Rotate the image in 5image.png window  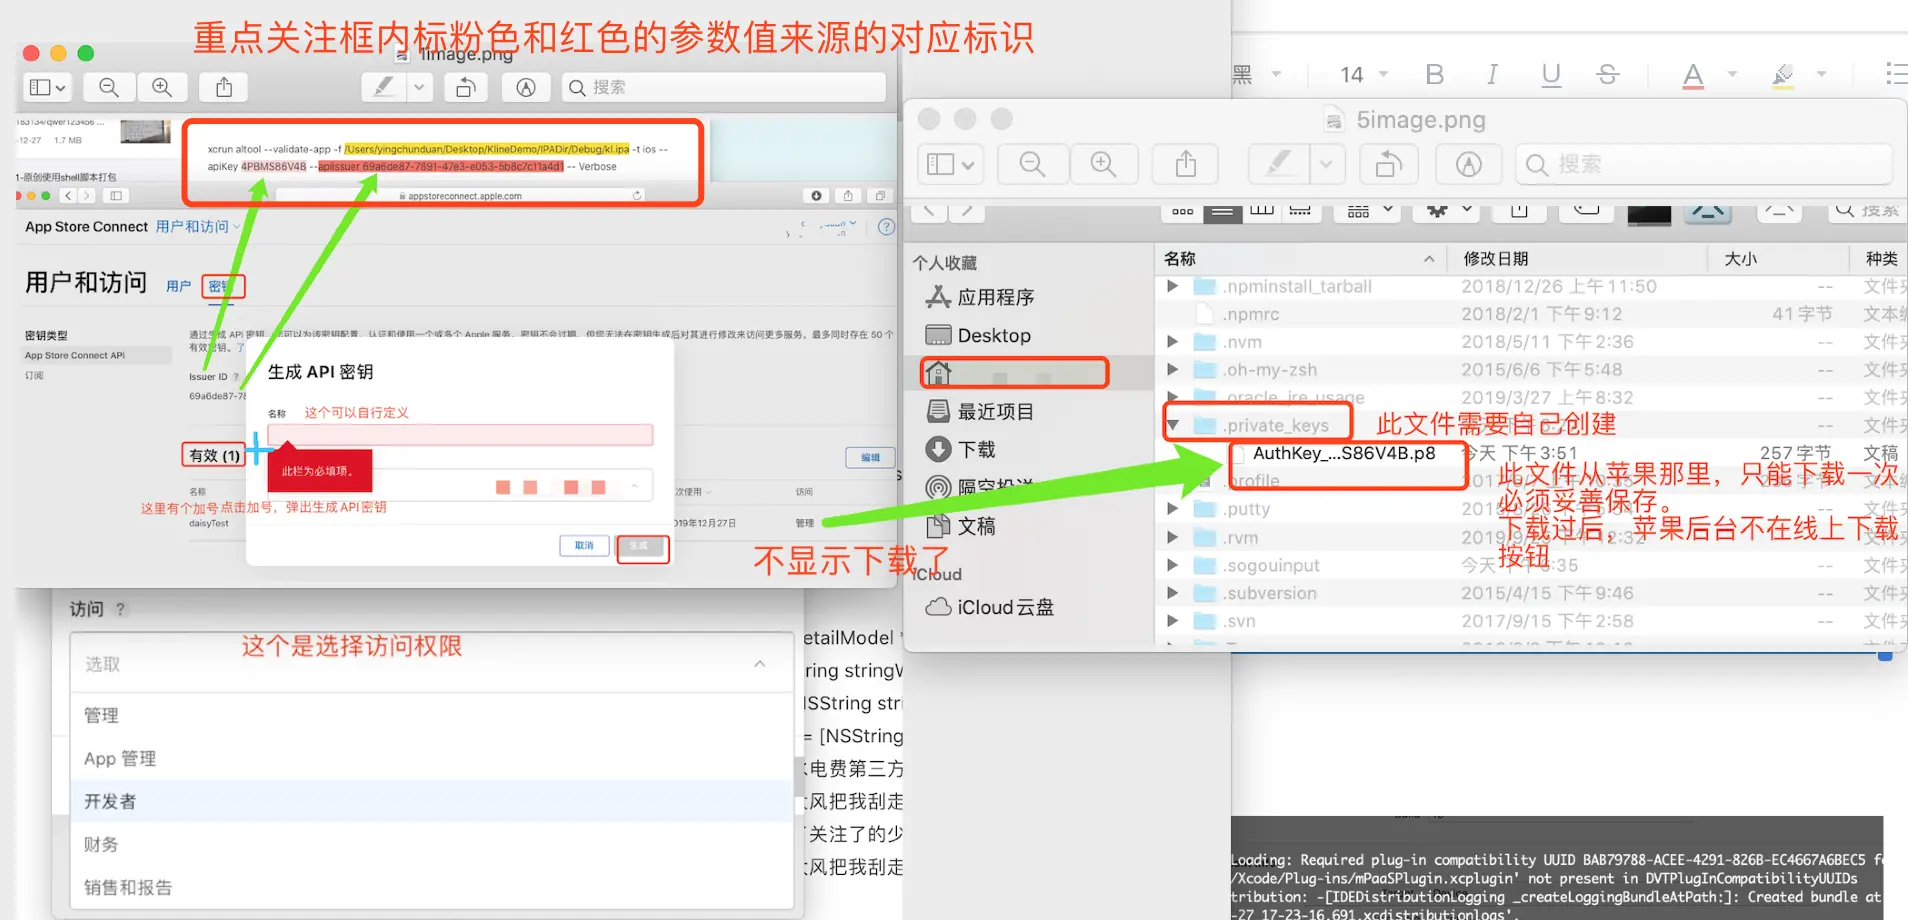1388,164
